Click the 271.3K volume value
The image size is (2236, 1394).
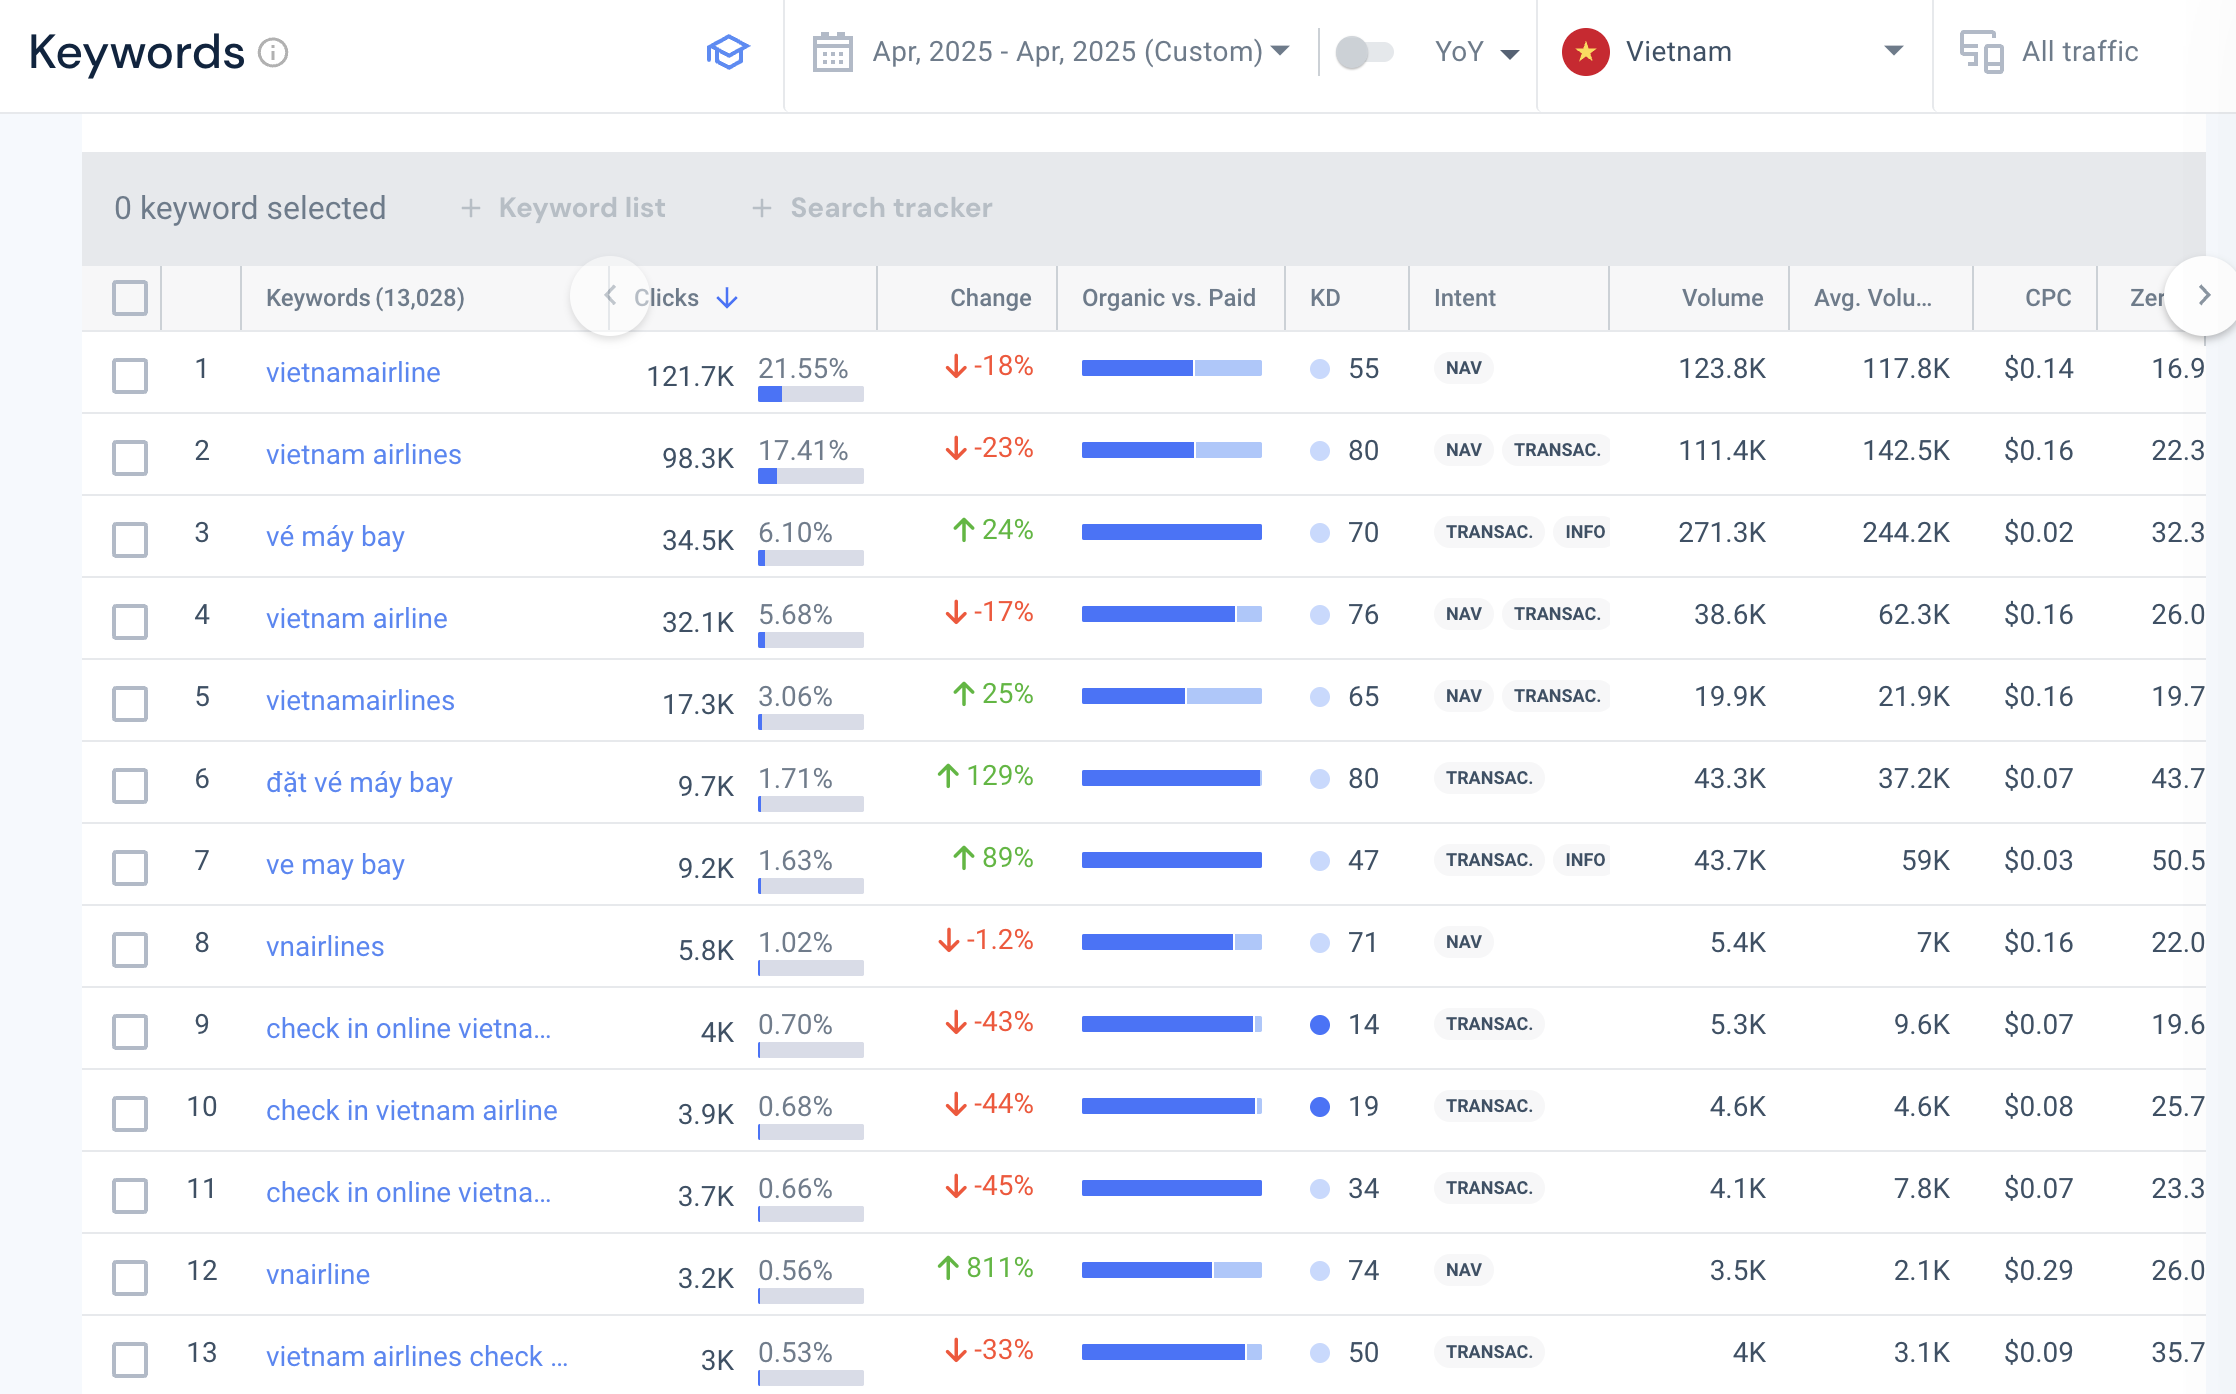[x=1722, y=532]
